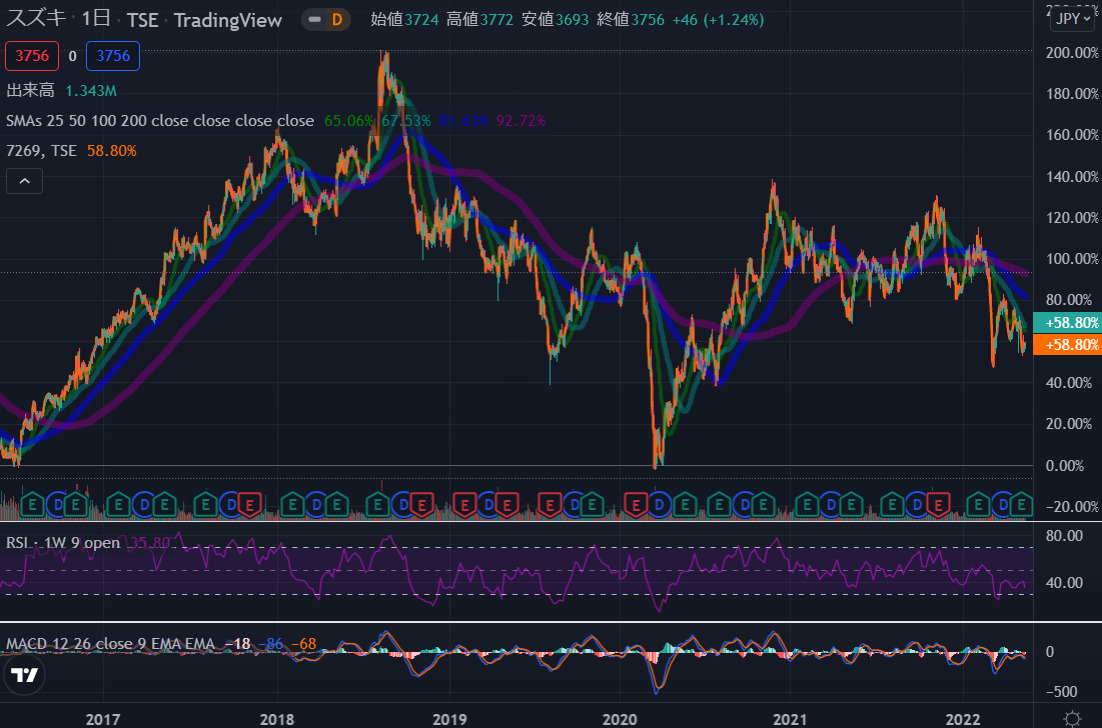Image resolution: width=1102 pixels, height=728 pixels.
Task: Click the 1.343M volume value
Action: [x=91, y=91]
